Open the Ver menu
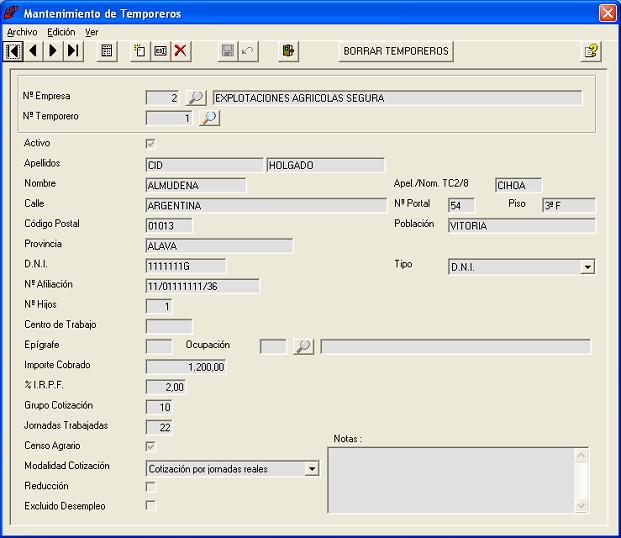 [x=91, y=32]
